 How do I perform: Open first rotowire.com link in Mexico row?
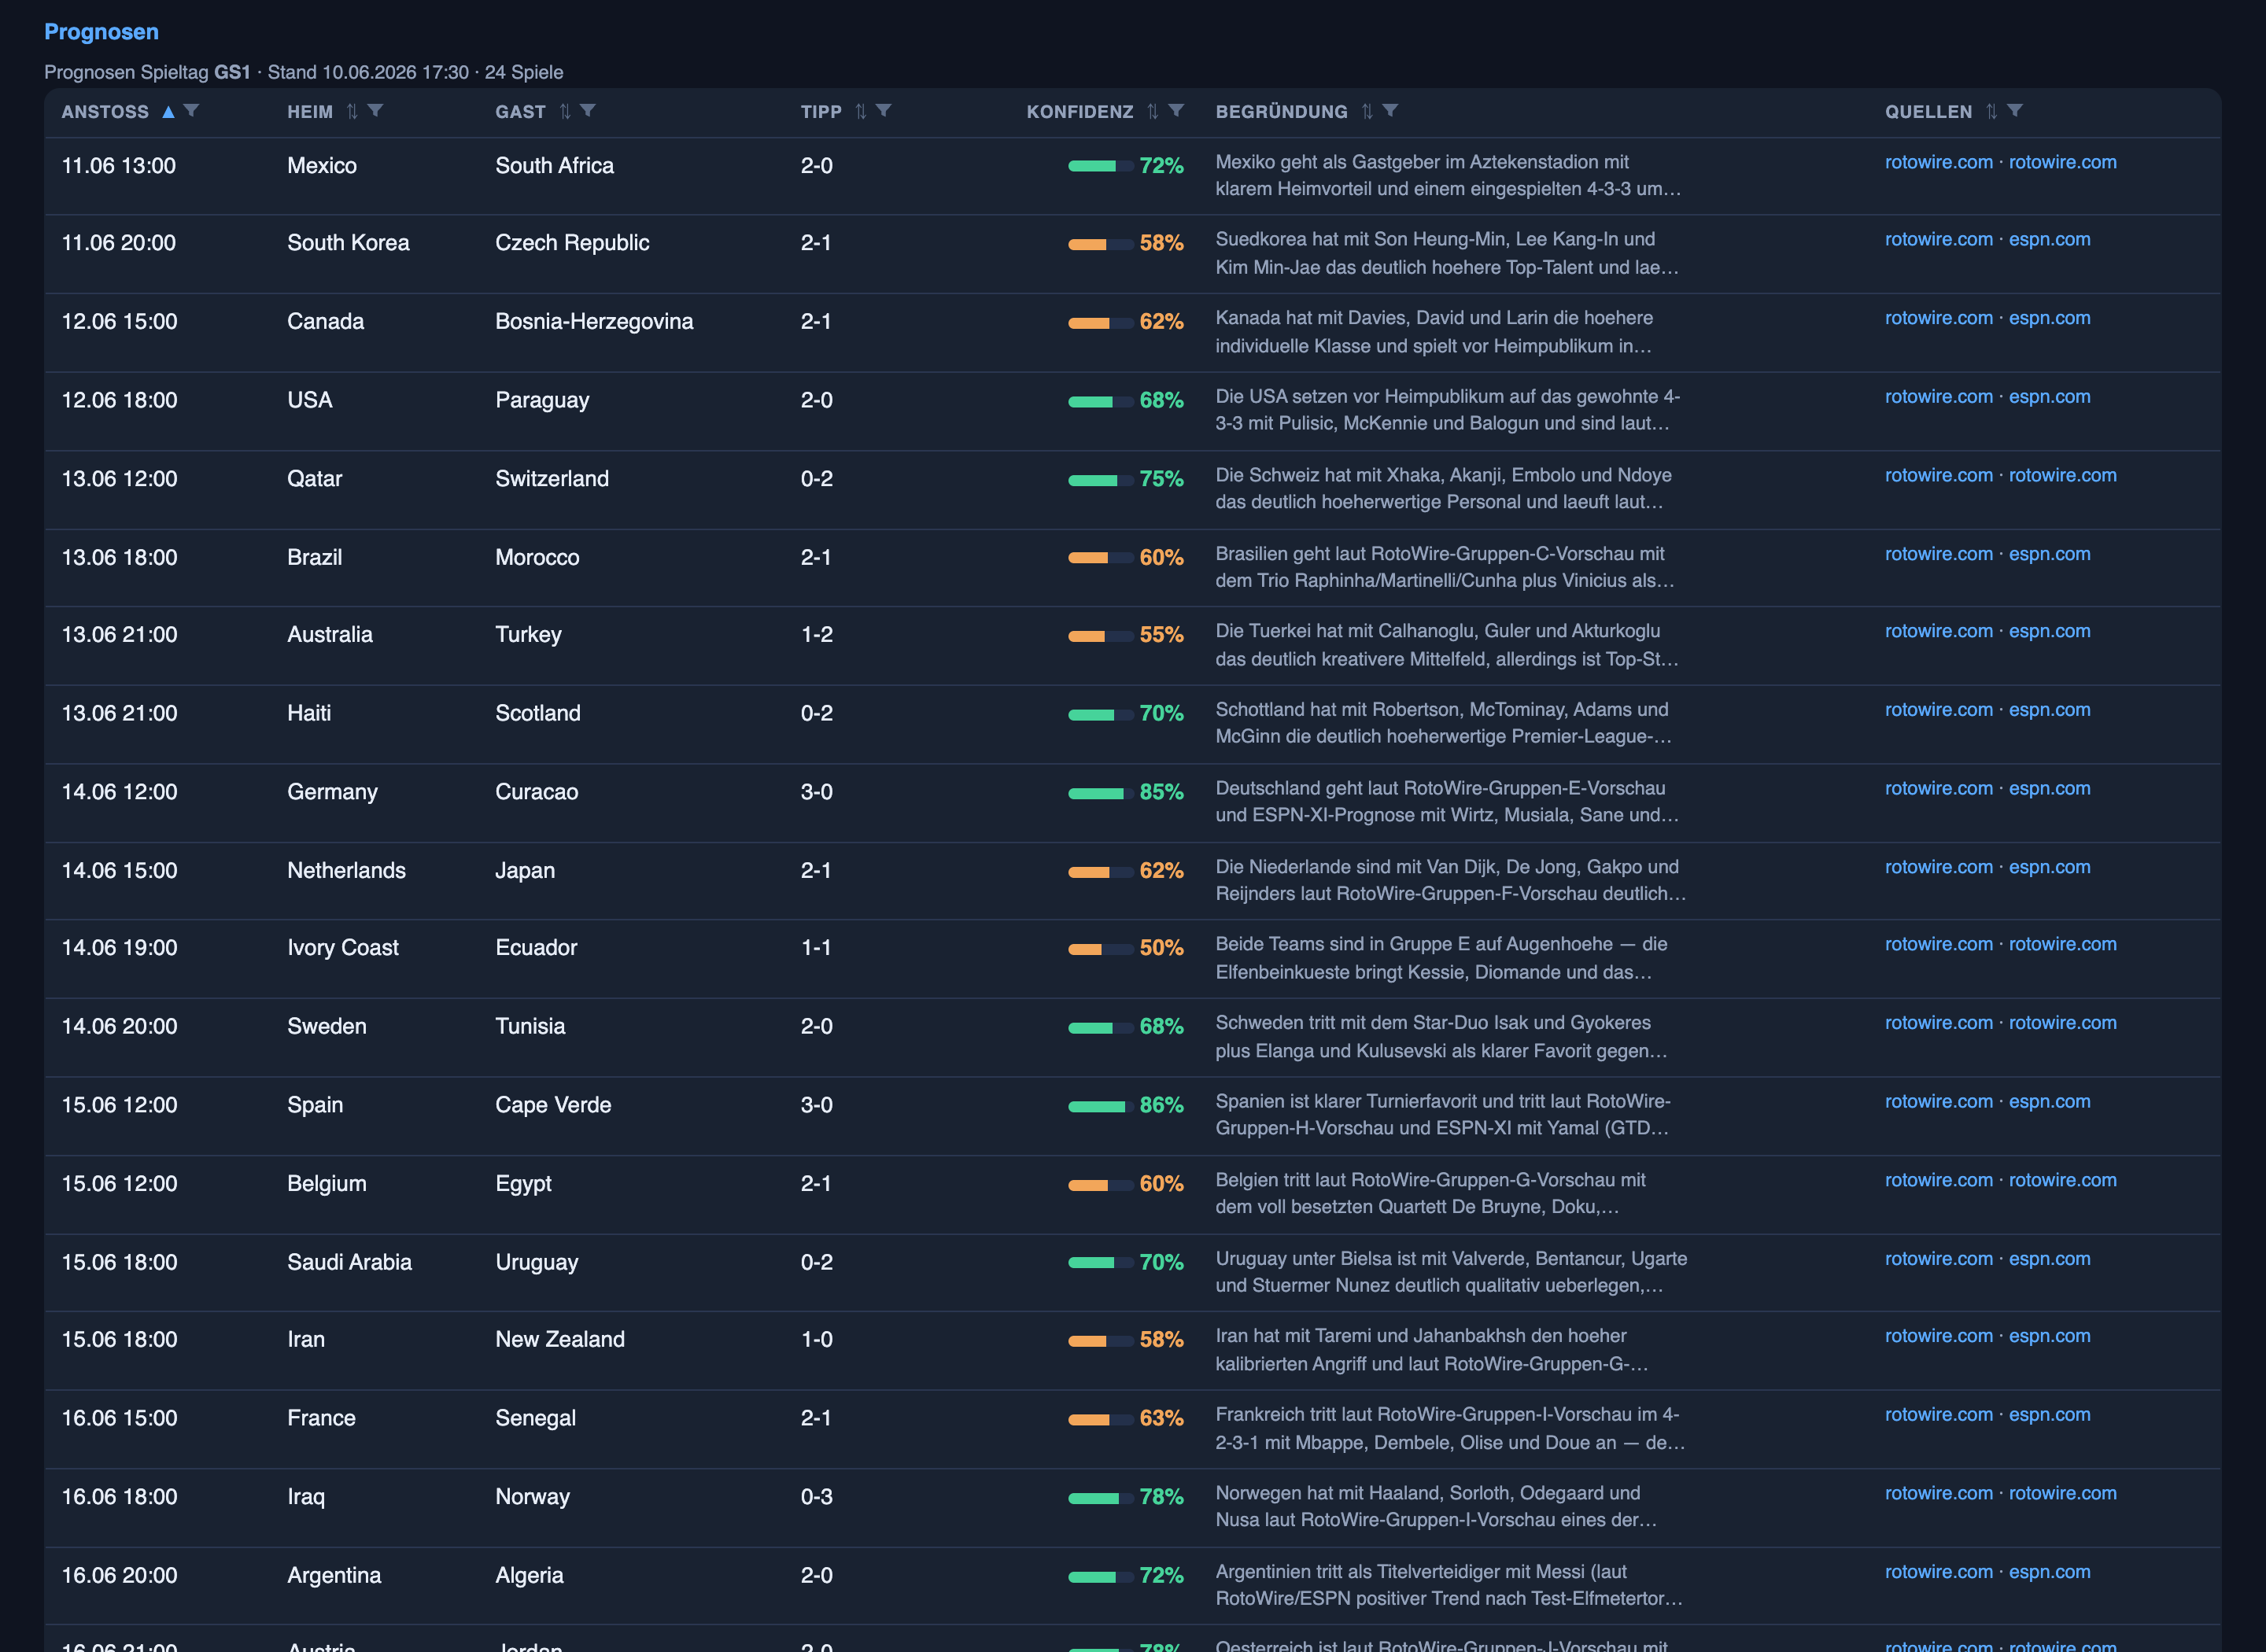1938,162
